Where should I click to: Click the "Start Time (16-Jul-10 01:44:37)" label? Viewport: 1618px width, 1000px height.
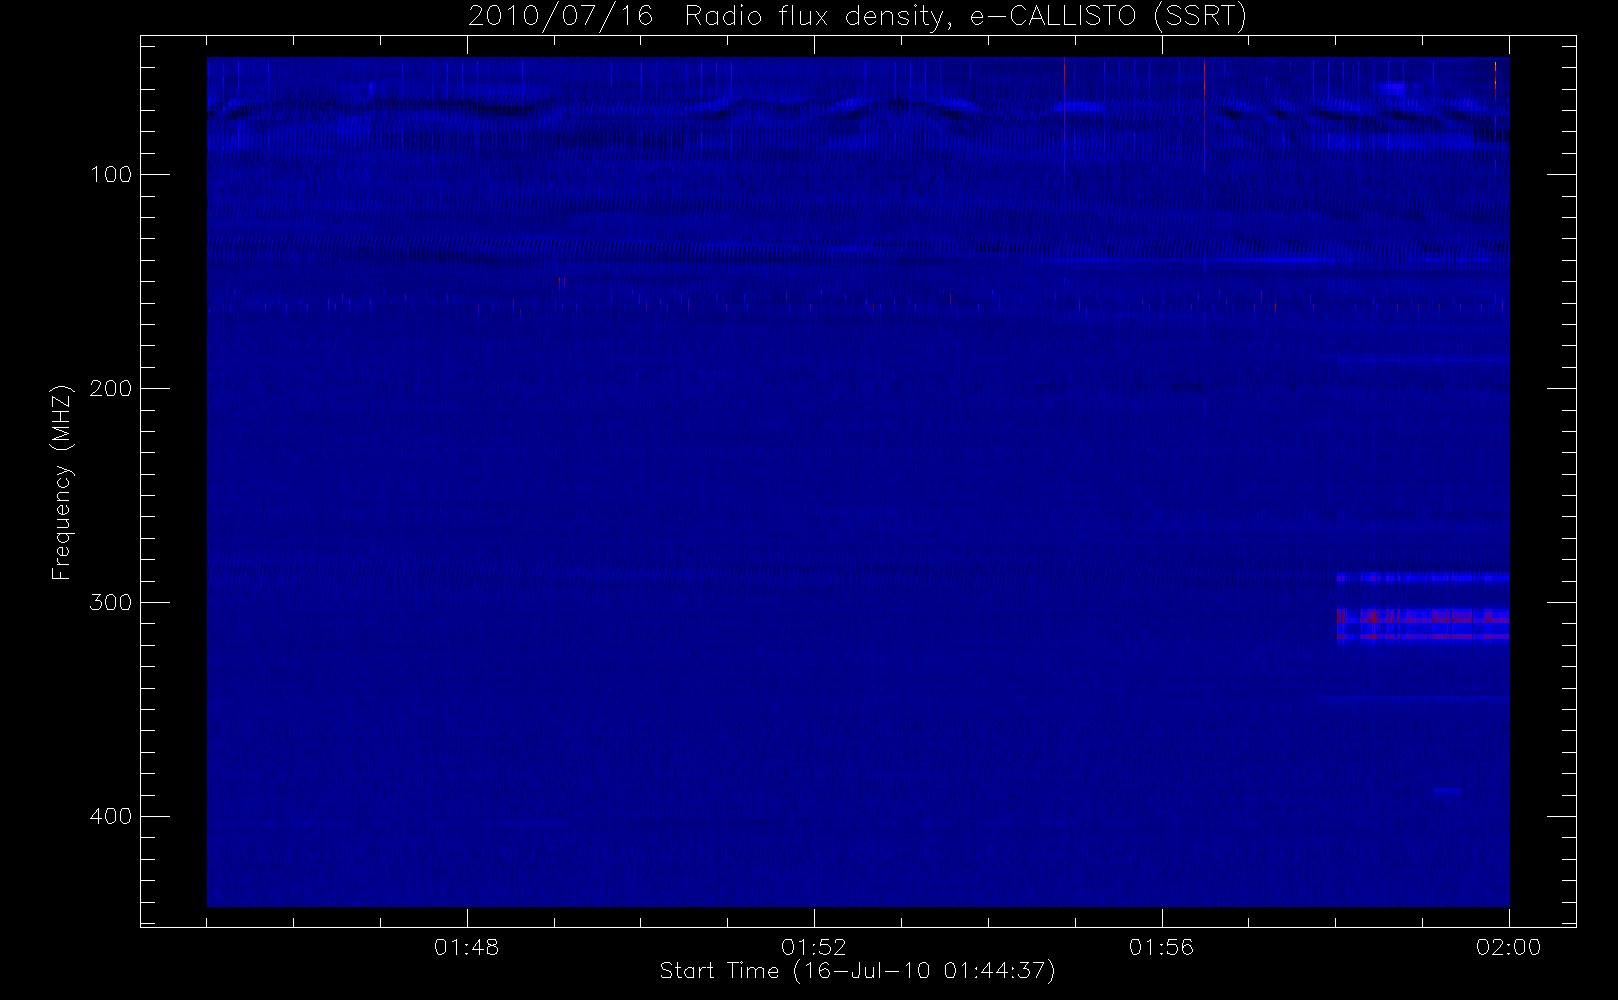(857, 971)
